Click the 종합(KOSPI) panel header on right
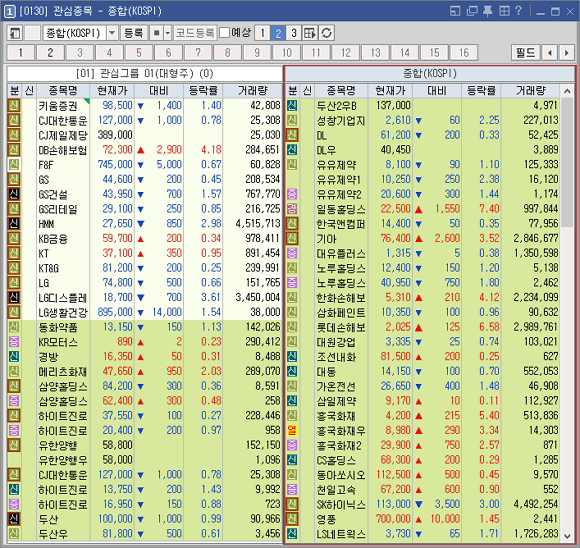The height and width of the screenshot is (548, 580). pyautogui.click(x=429, y=73)
